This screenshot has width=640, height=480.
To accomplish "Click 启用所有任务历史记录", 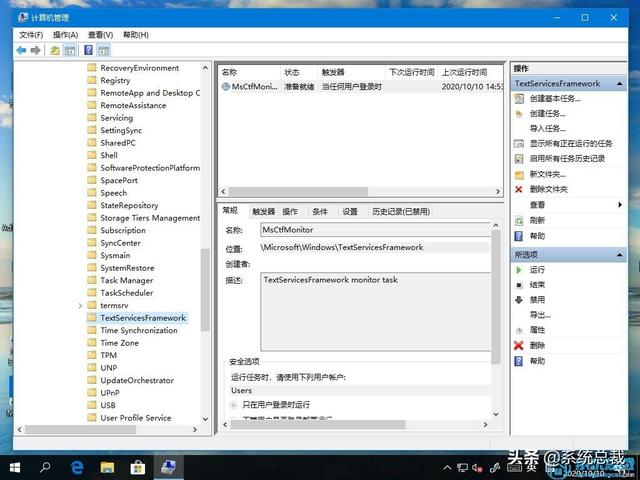I will (x=567, y=159).
